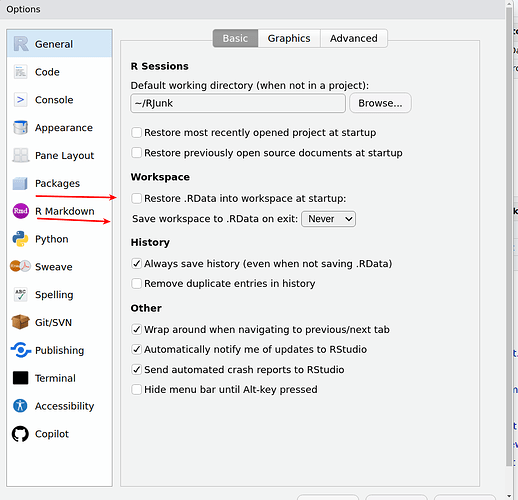Click the Other section heading
Screen dimensions: 518x500
146,308
